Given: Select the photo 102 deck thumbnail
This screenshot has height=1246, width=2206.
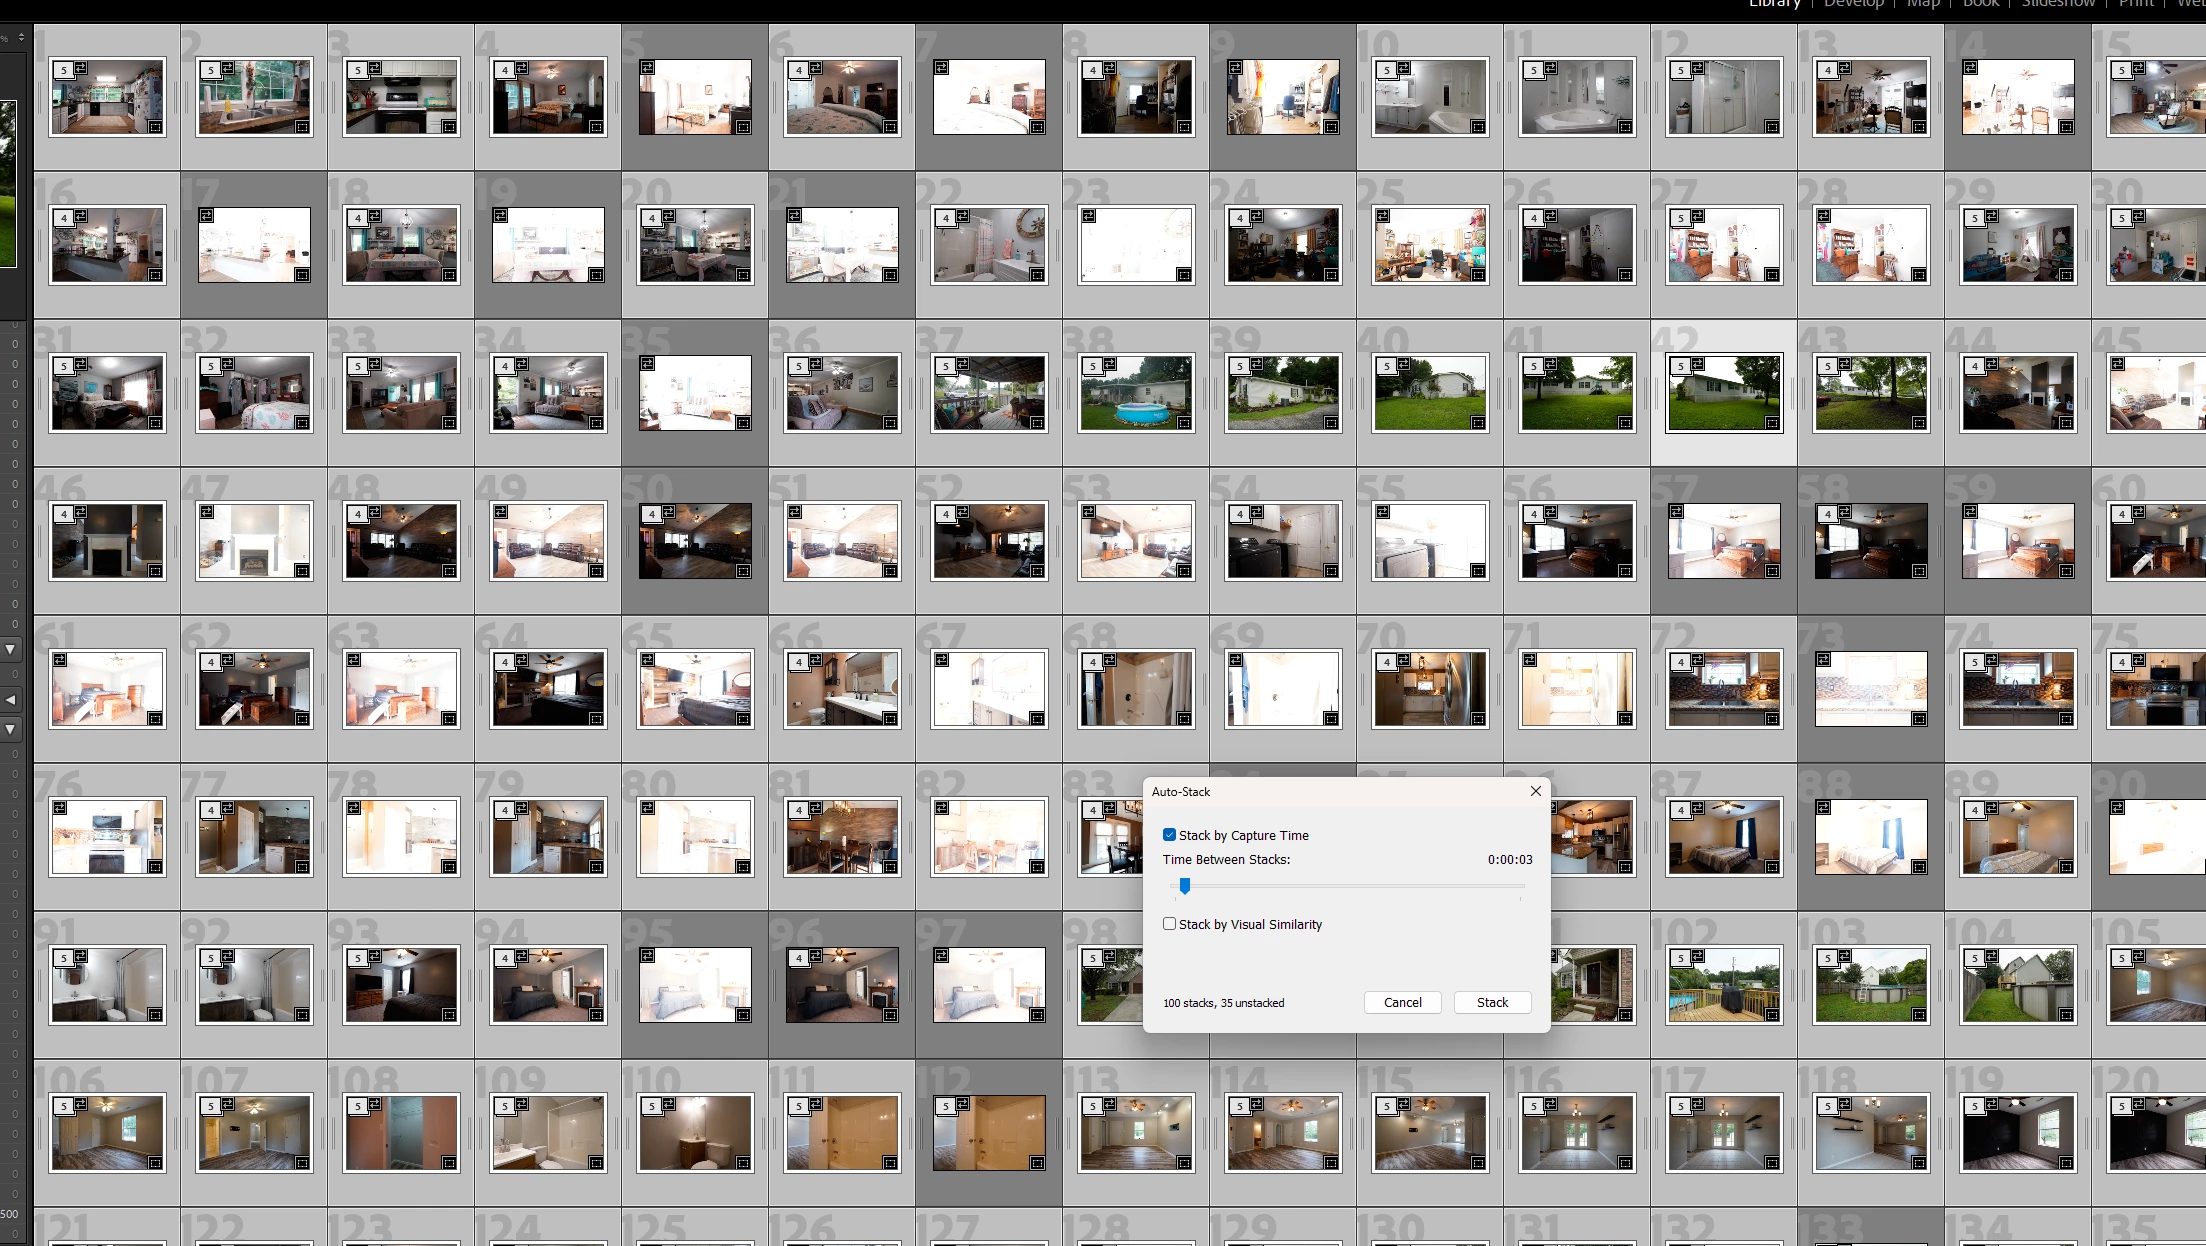Looking at the screenshot, I should pos(1724,985).
